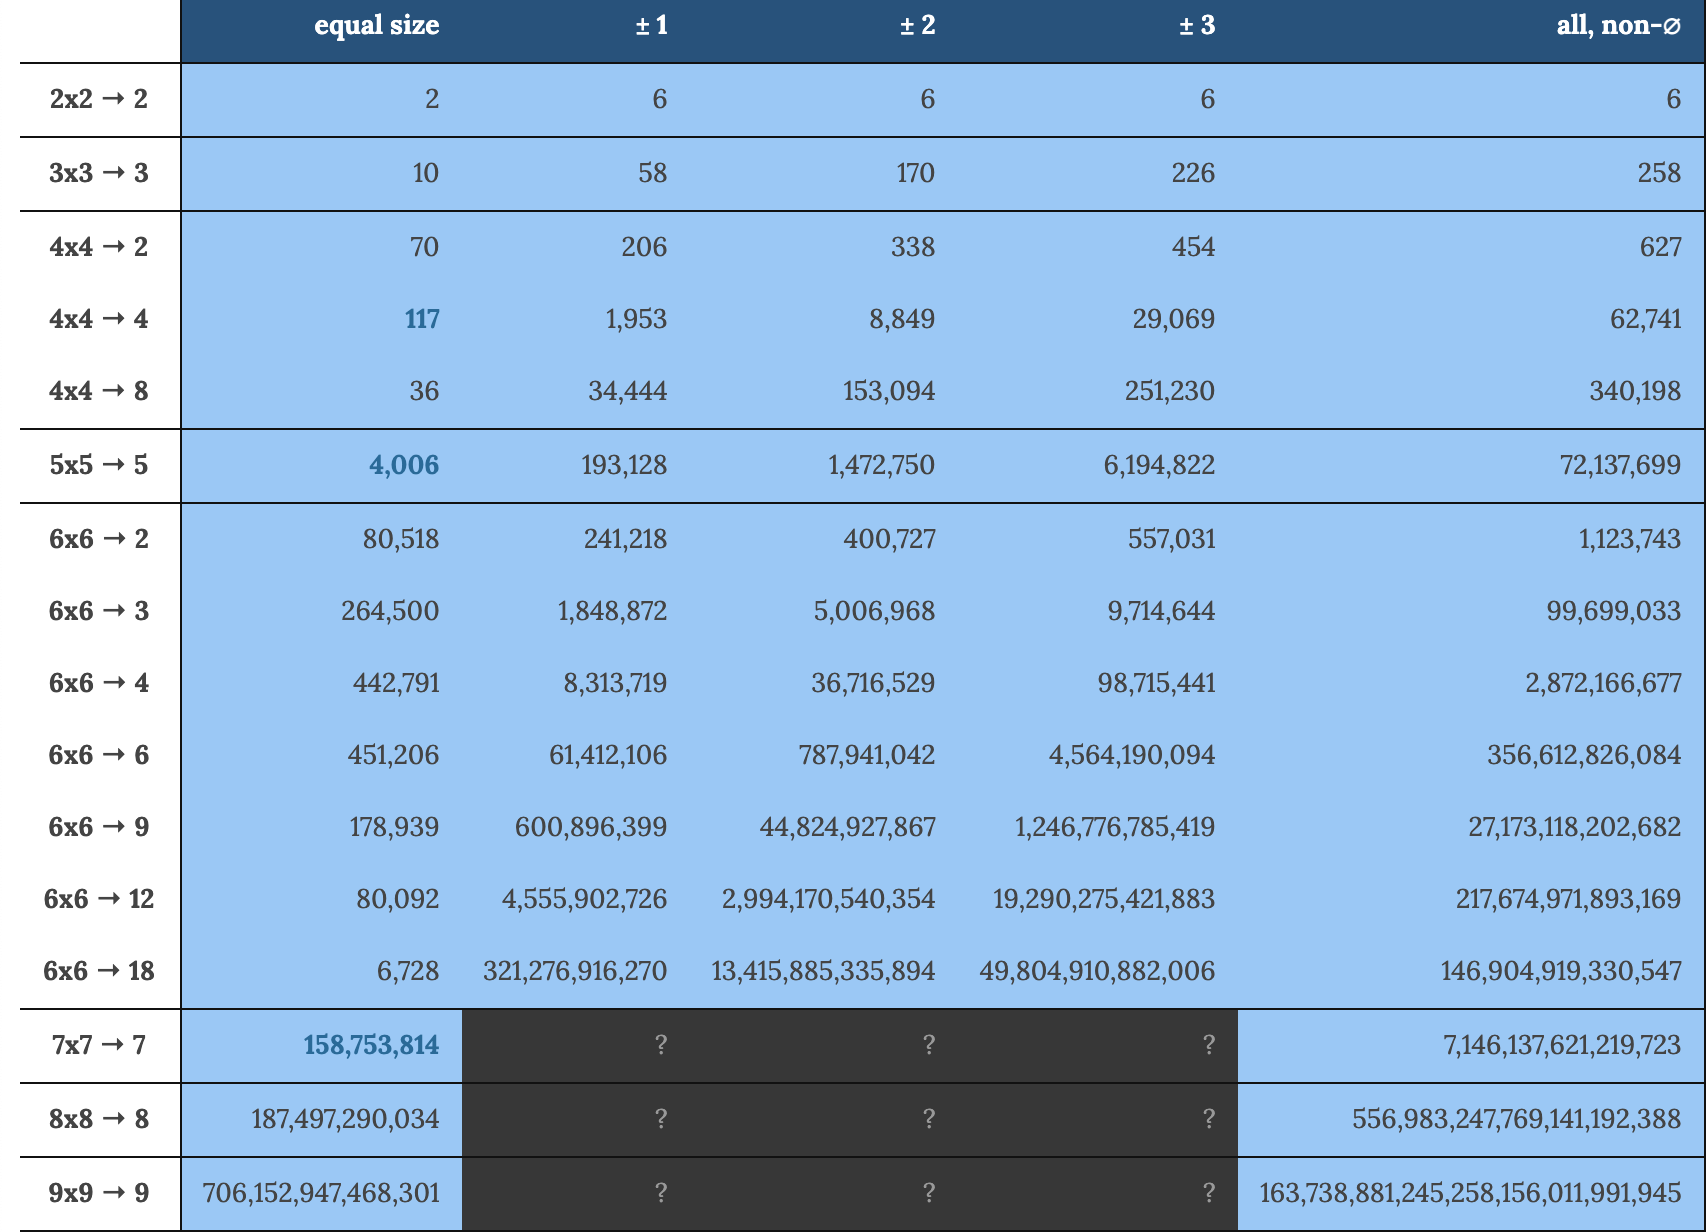The image size is (1706, 1232).
Task: Click the '6x6 → 9' row label
Action: tap(99, 827)
